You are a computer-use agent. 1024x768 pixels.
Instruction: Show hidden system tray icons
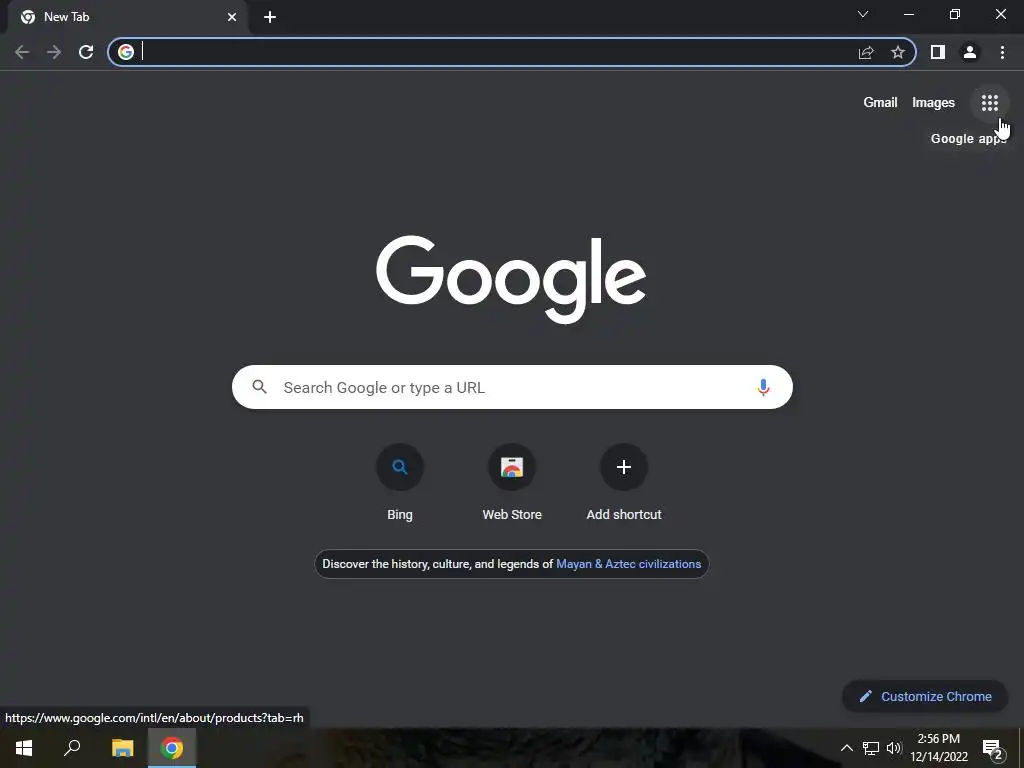point(846,748)
